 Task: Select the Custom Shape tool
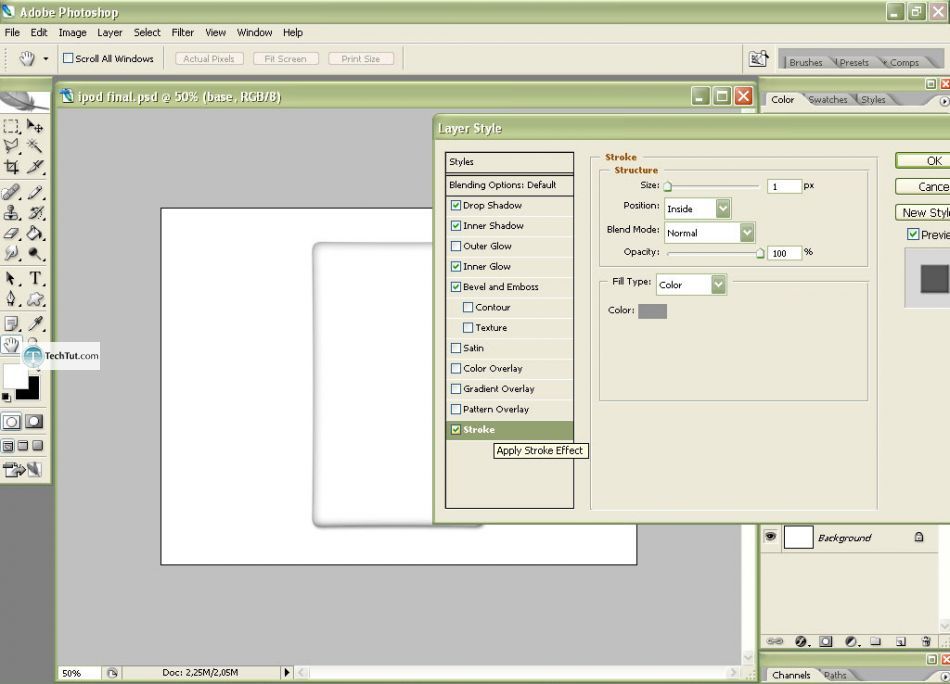[x=35, y=299]
